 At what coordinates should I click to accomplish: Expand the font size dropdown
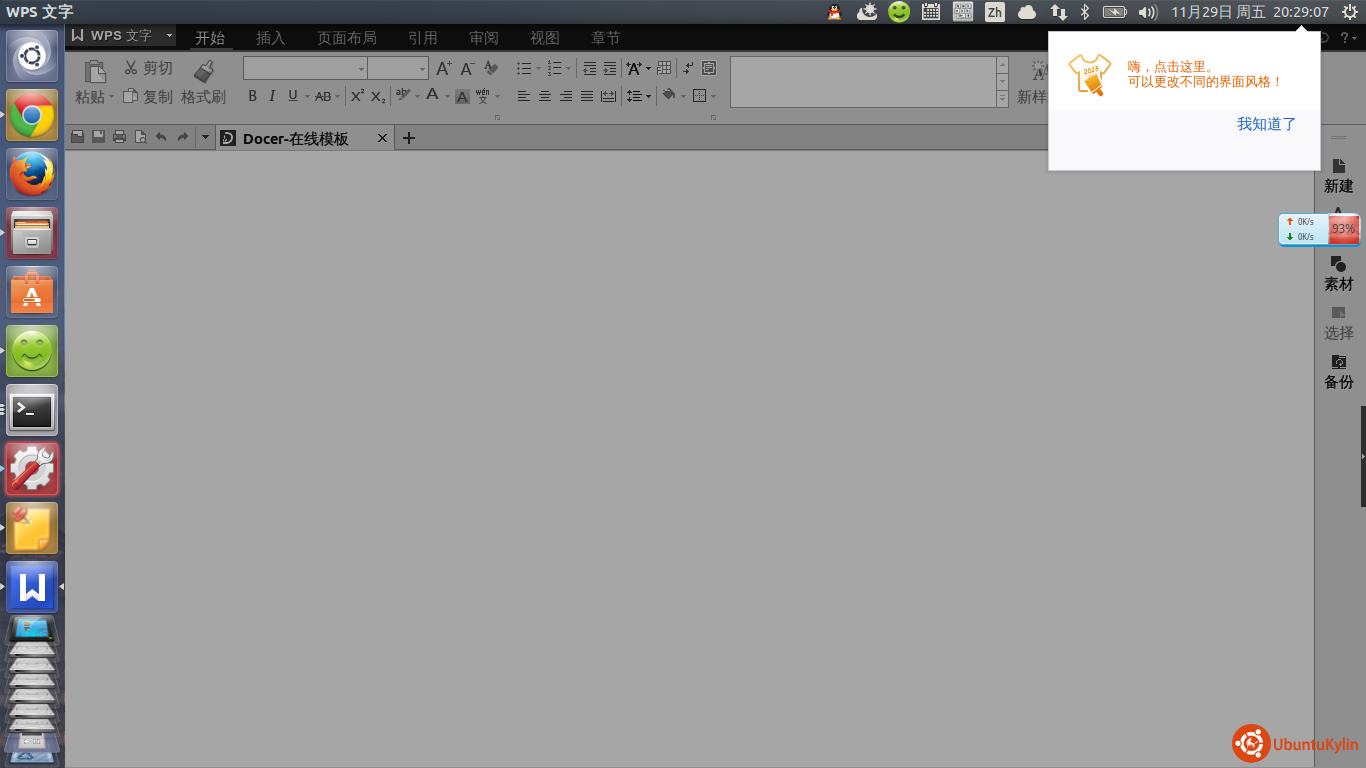(422, 69)
